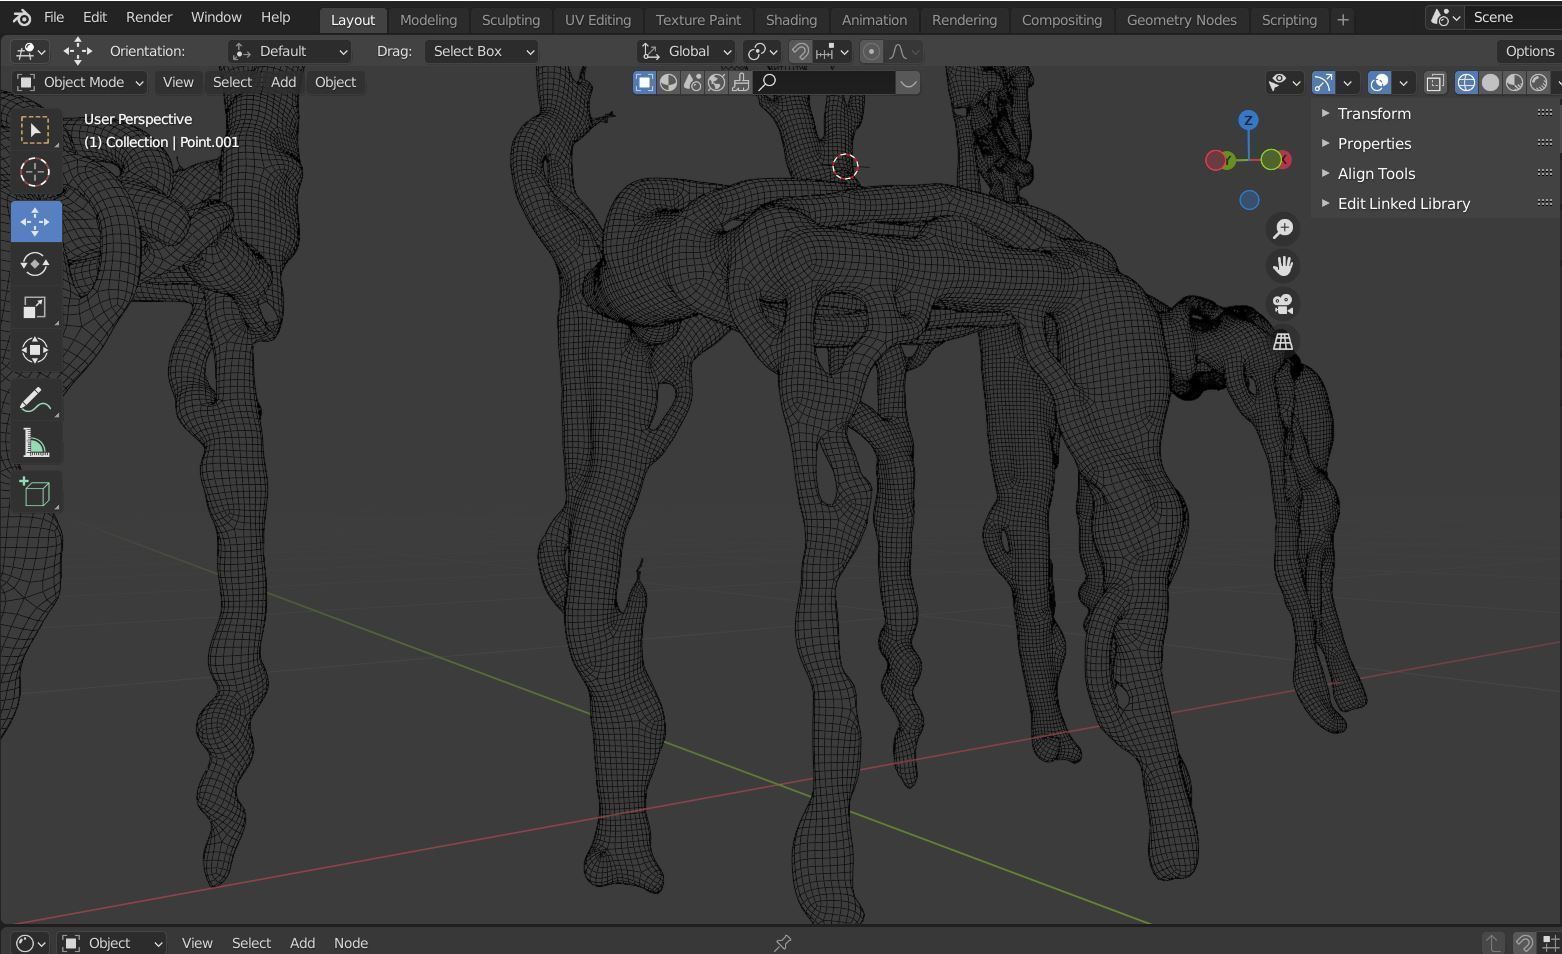Toggle snapping magnet in node editor header
This screenshot has height=954, width=1562.
tap(1524, 943)
